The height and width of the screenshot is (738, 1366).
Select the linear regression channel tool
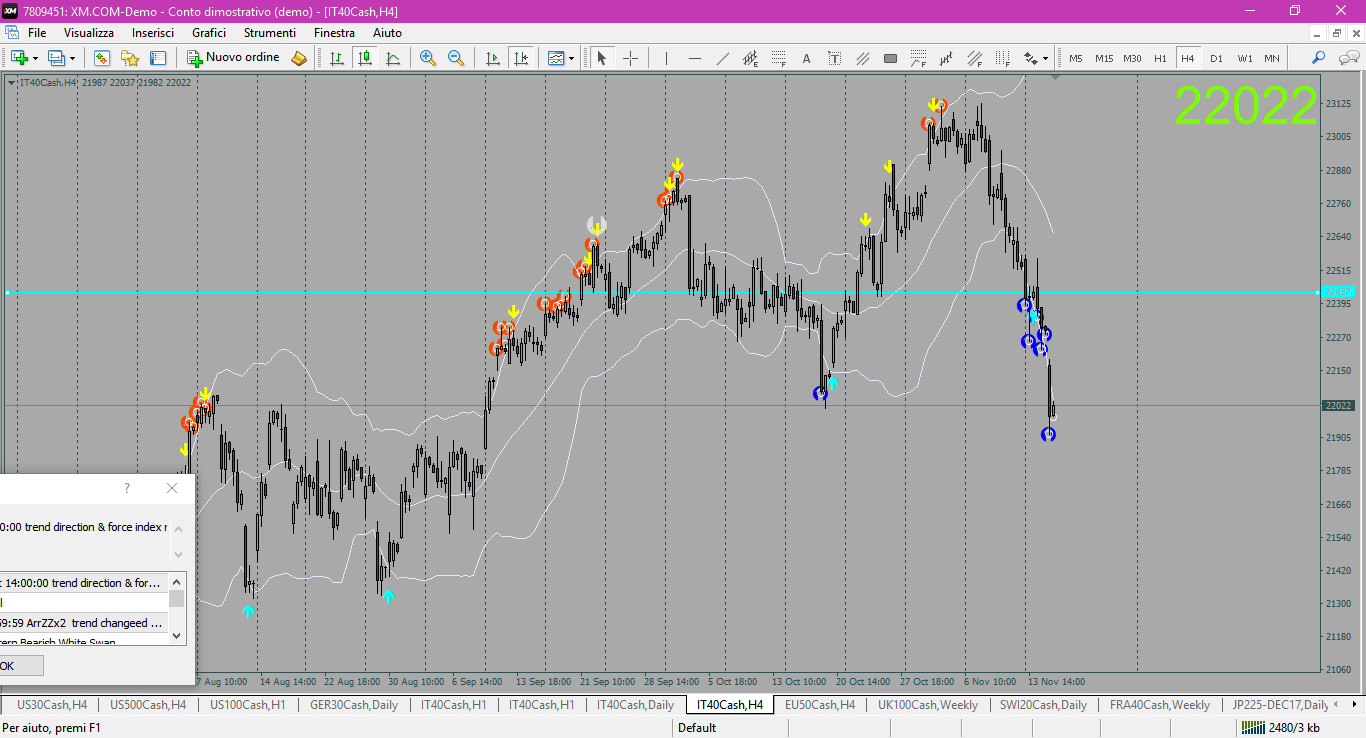[946, 58]
